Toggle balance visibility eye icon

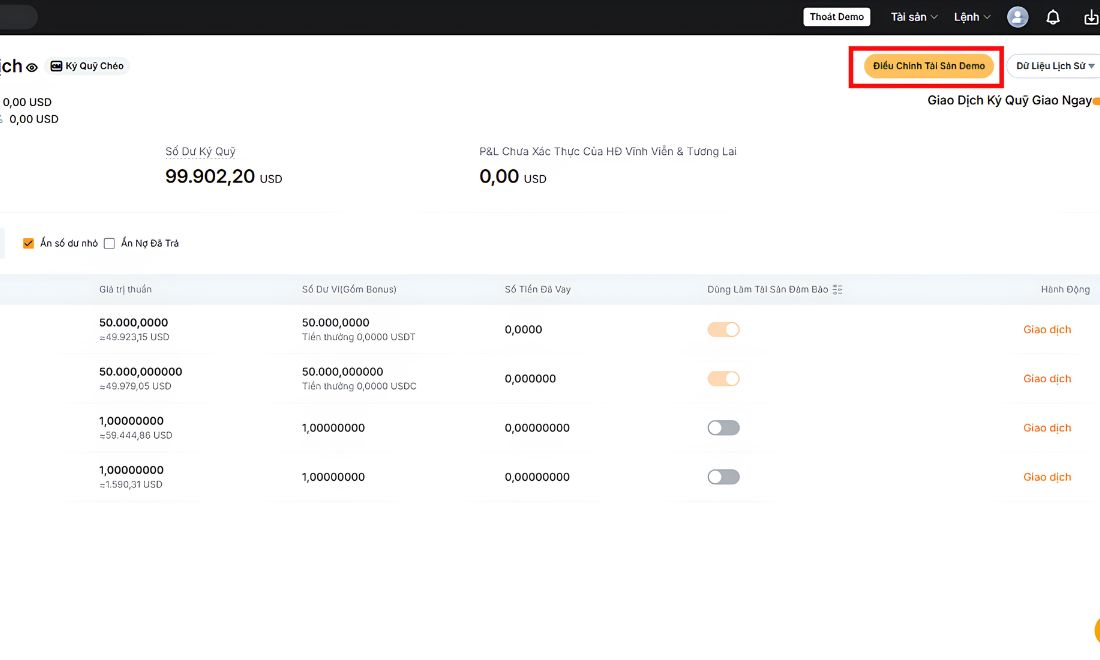(32, 67)
